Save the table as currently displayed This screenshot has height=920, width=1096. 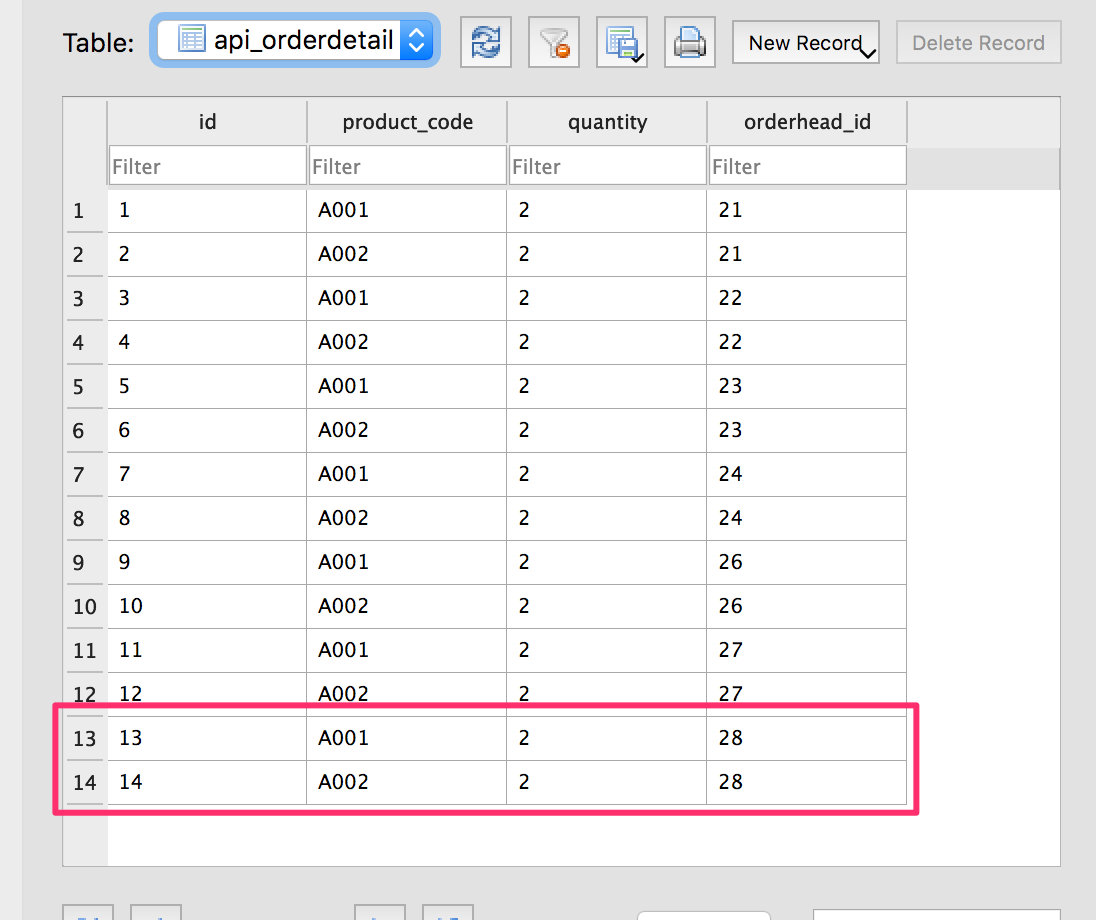[x=622, y=43]
